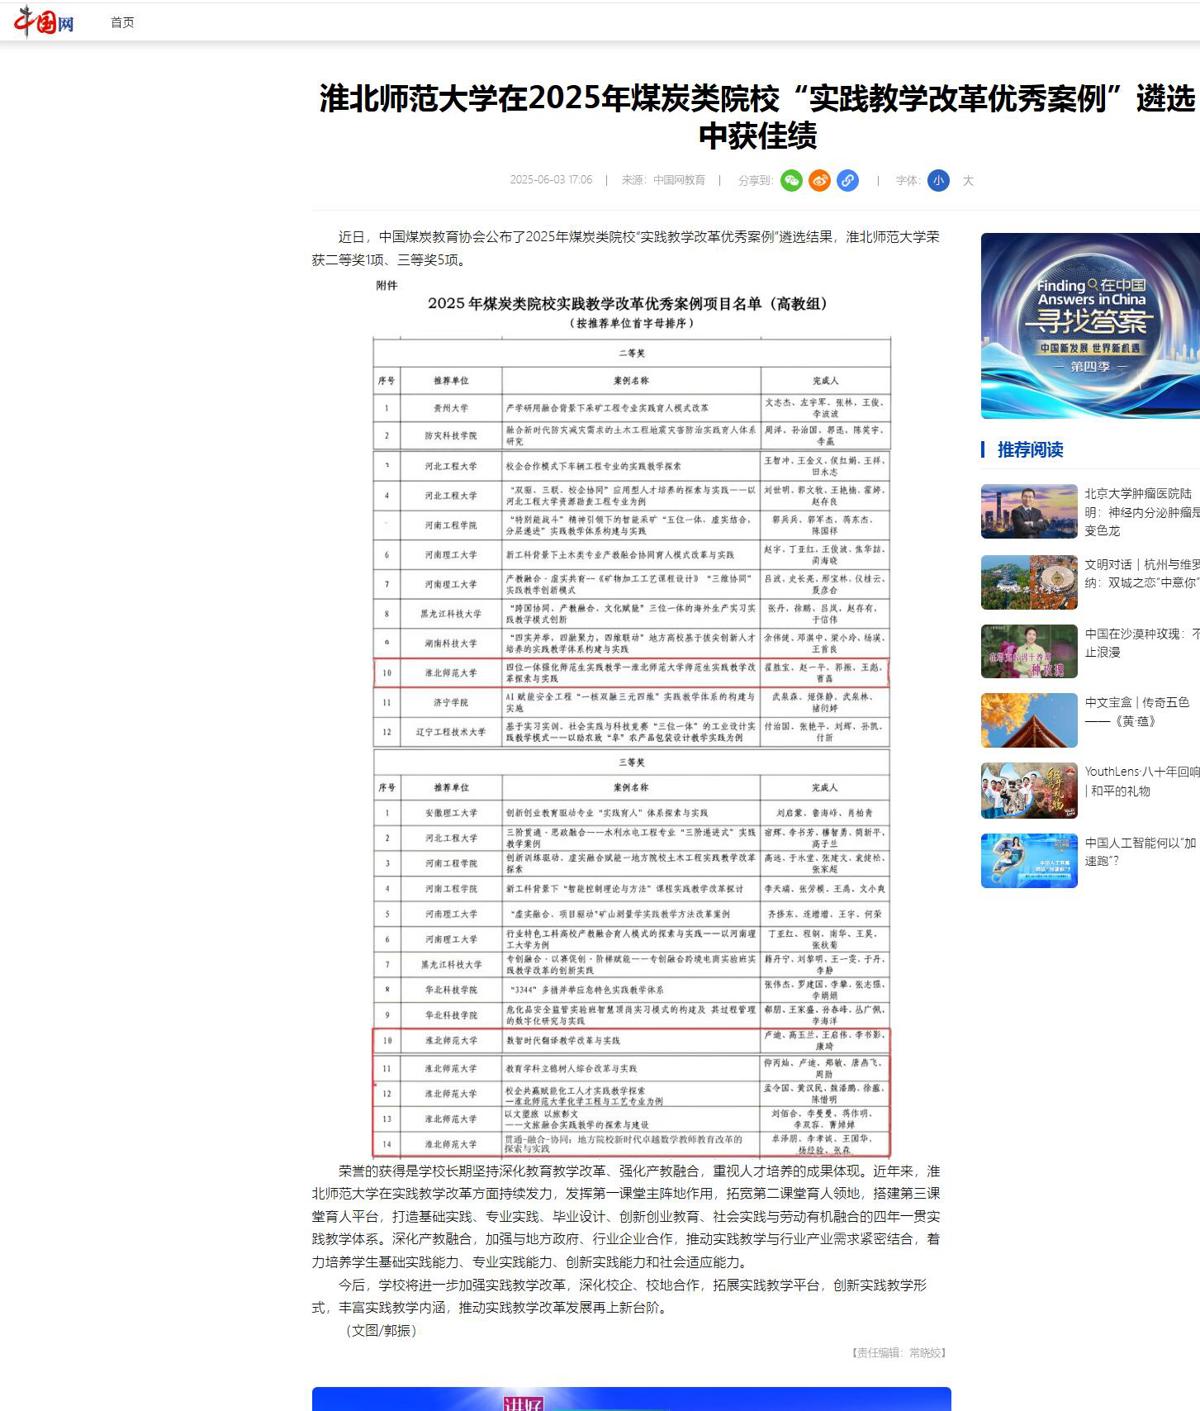
Task: Open the 文明对话 杭州与维罗纳 headline
Action: point(1141,573)
